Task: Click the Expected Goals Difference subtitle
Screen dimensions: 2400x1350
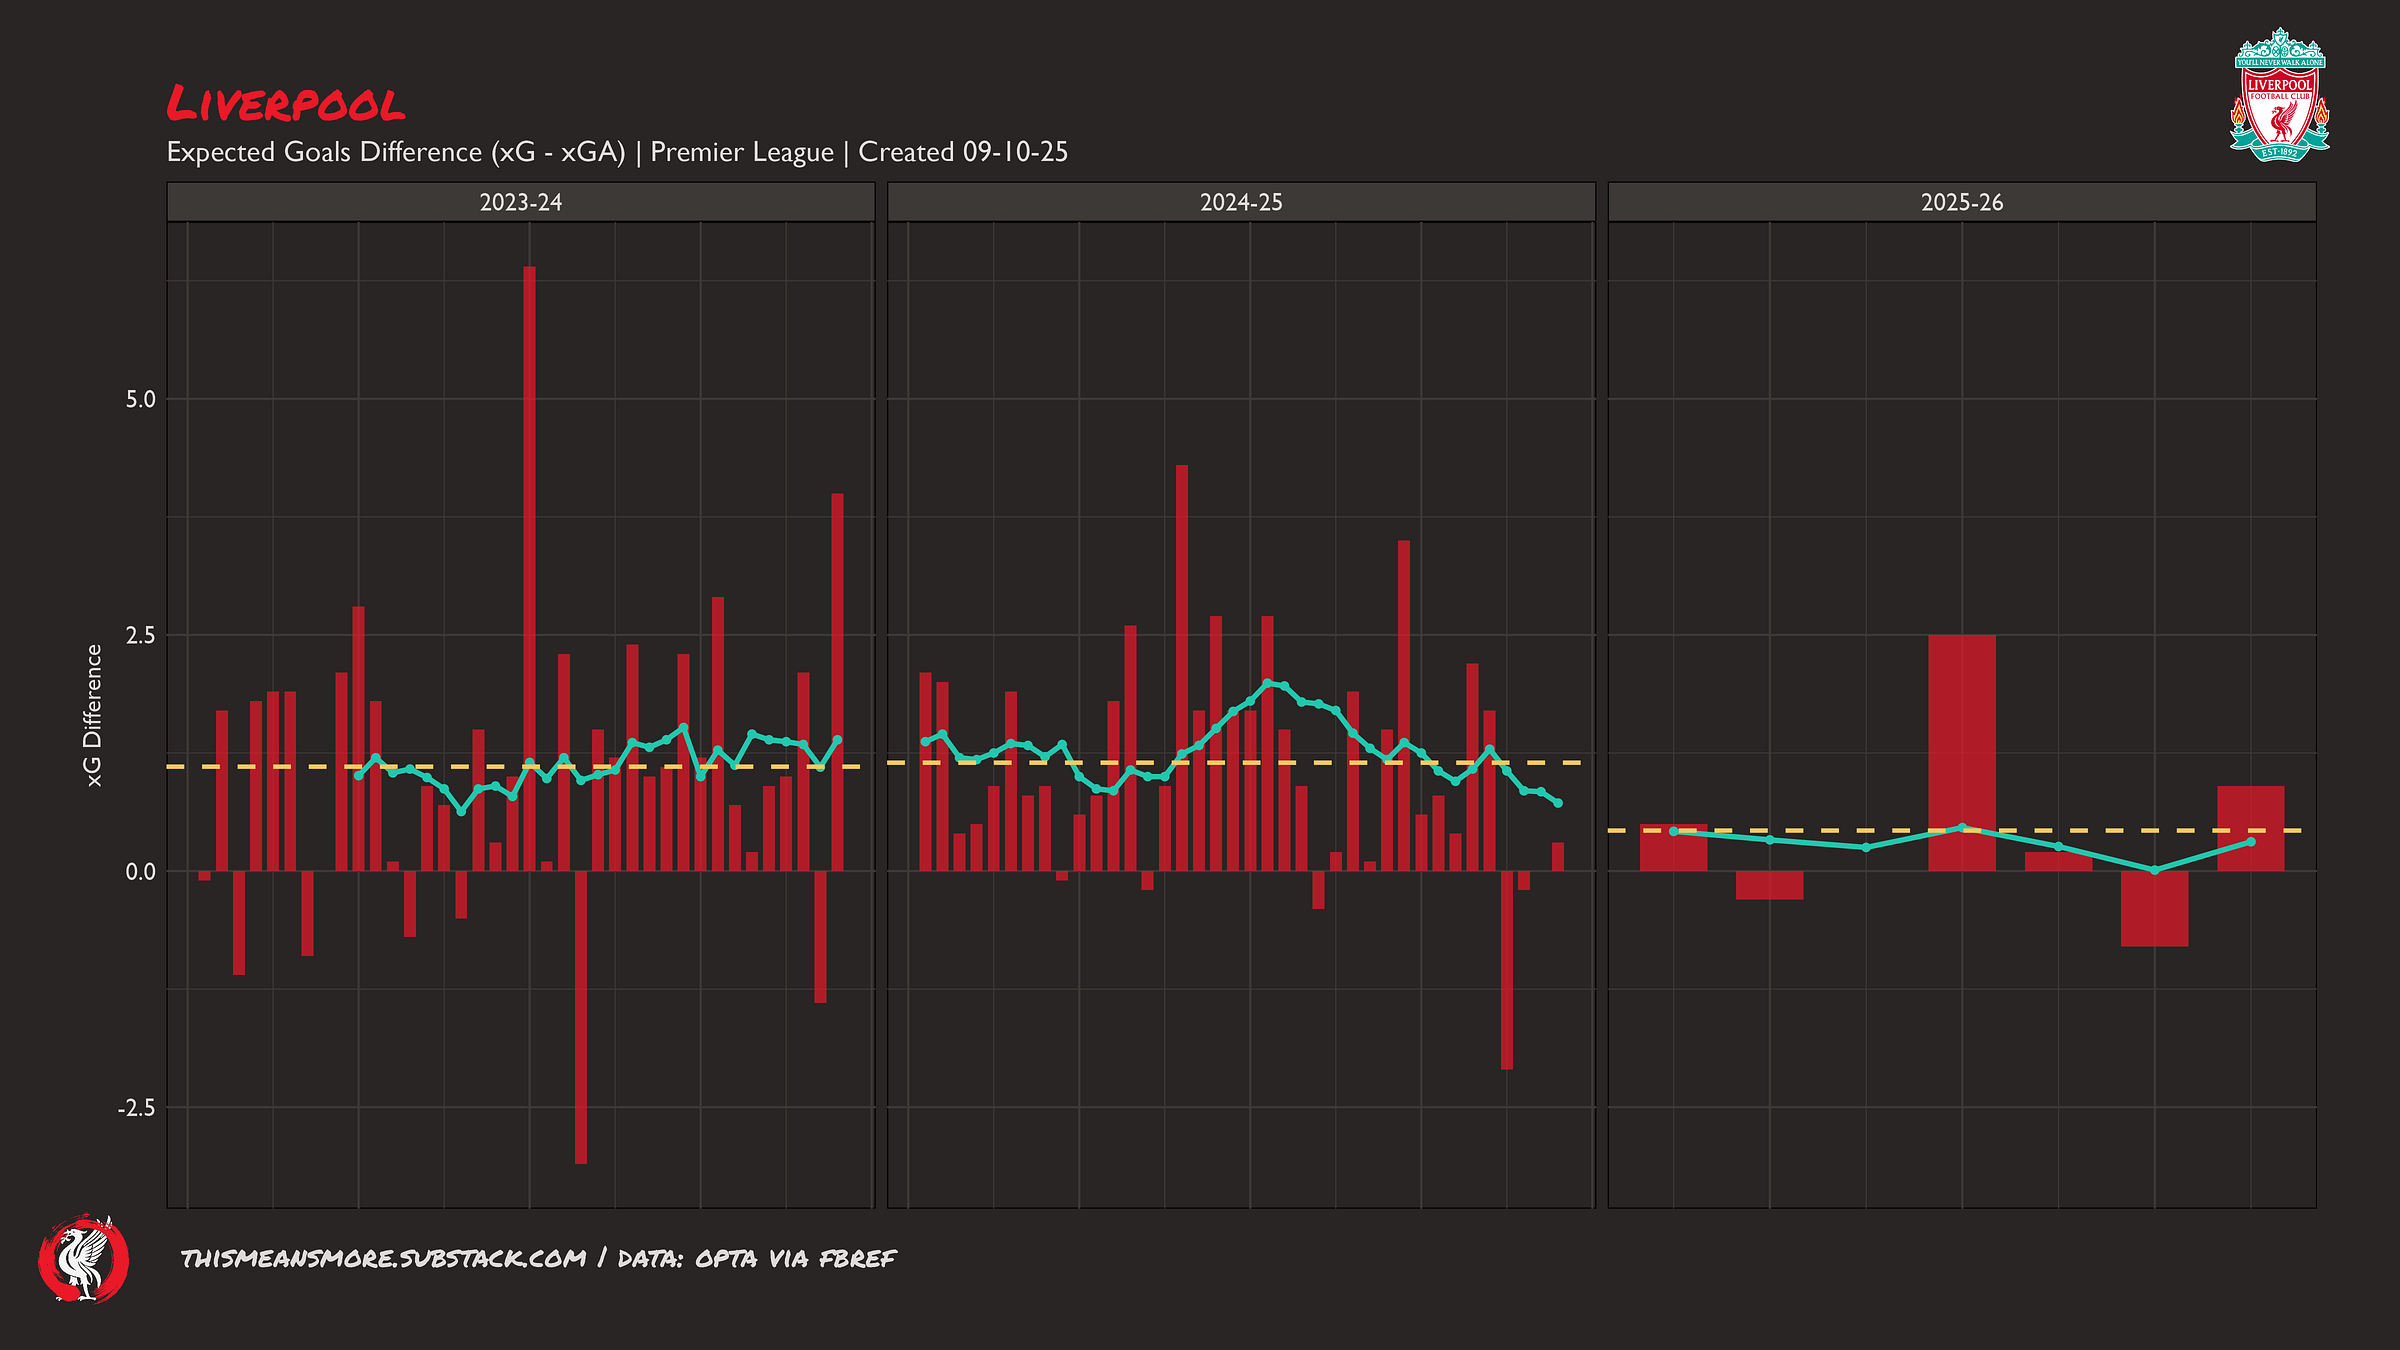Action: pos(617,152)
